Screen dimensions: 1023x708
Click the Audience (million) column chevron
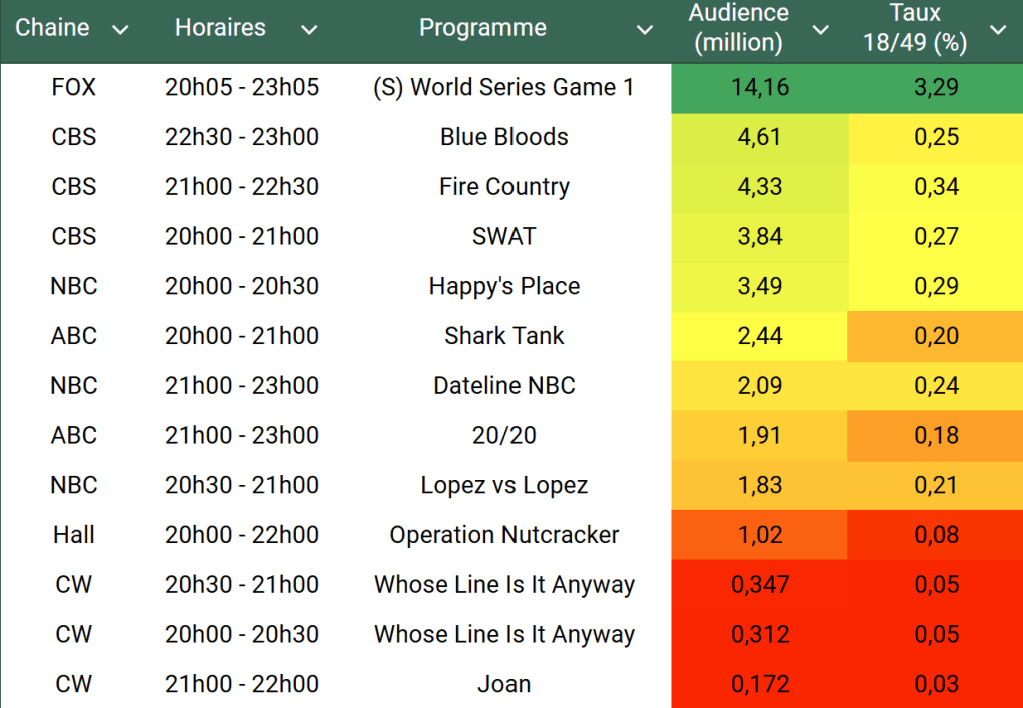[820, 30]
